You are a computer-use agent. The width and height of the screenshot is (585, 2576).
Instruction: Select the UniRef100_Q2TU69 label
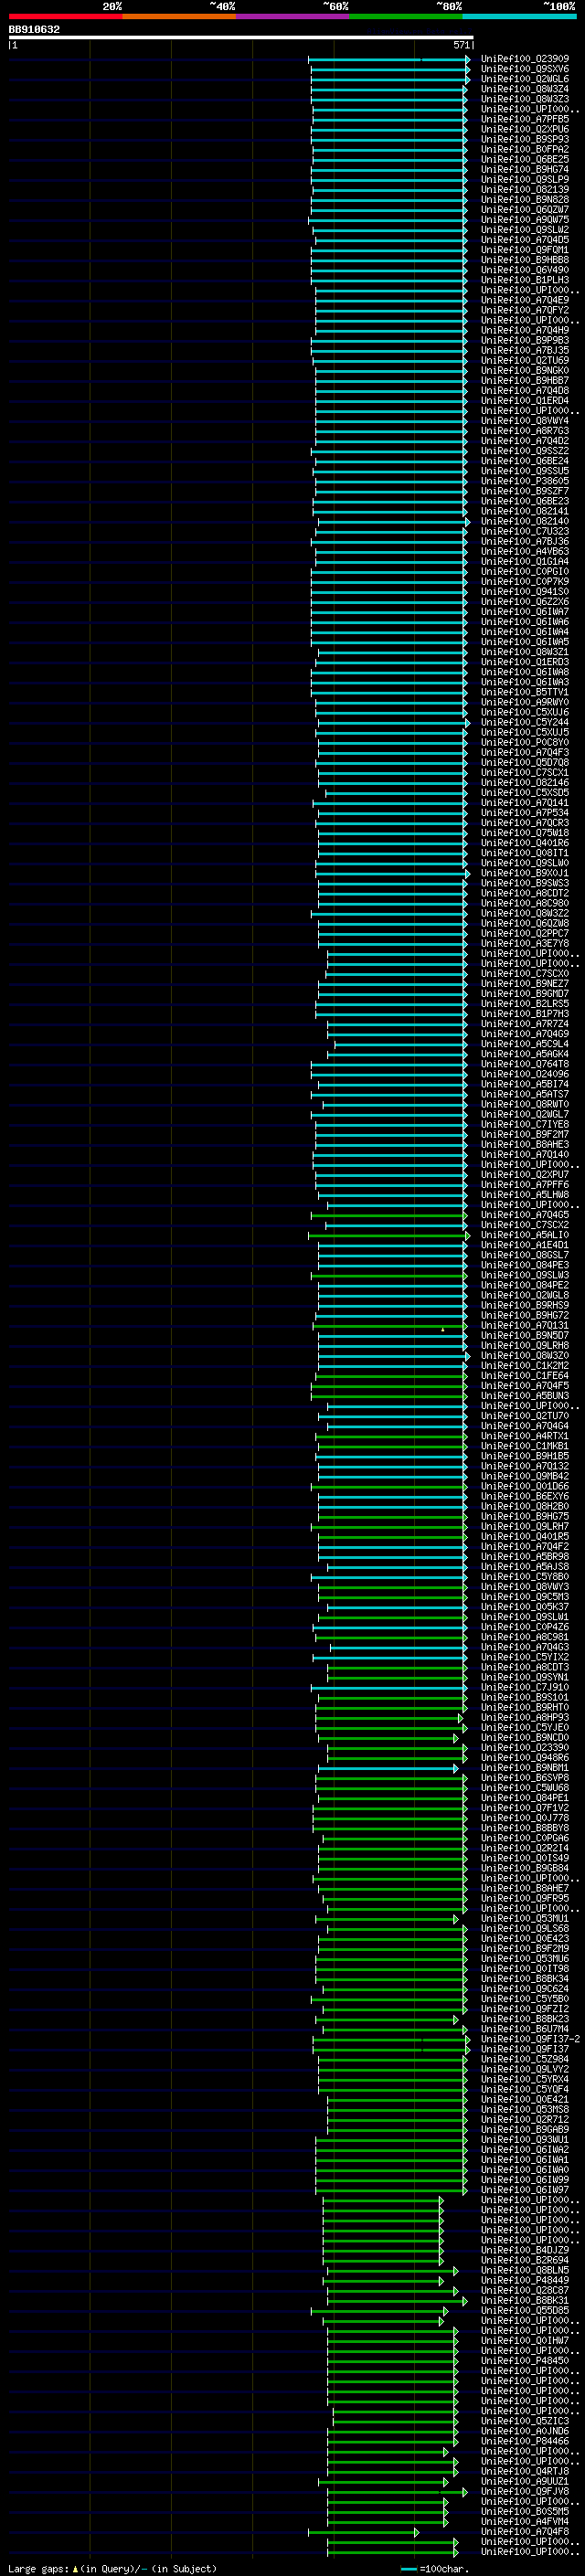525,360
